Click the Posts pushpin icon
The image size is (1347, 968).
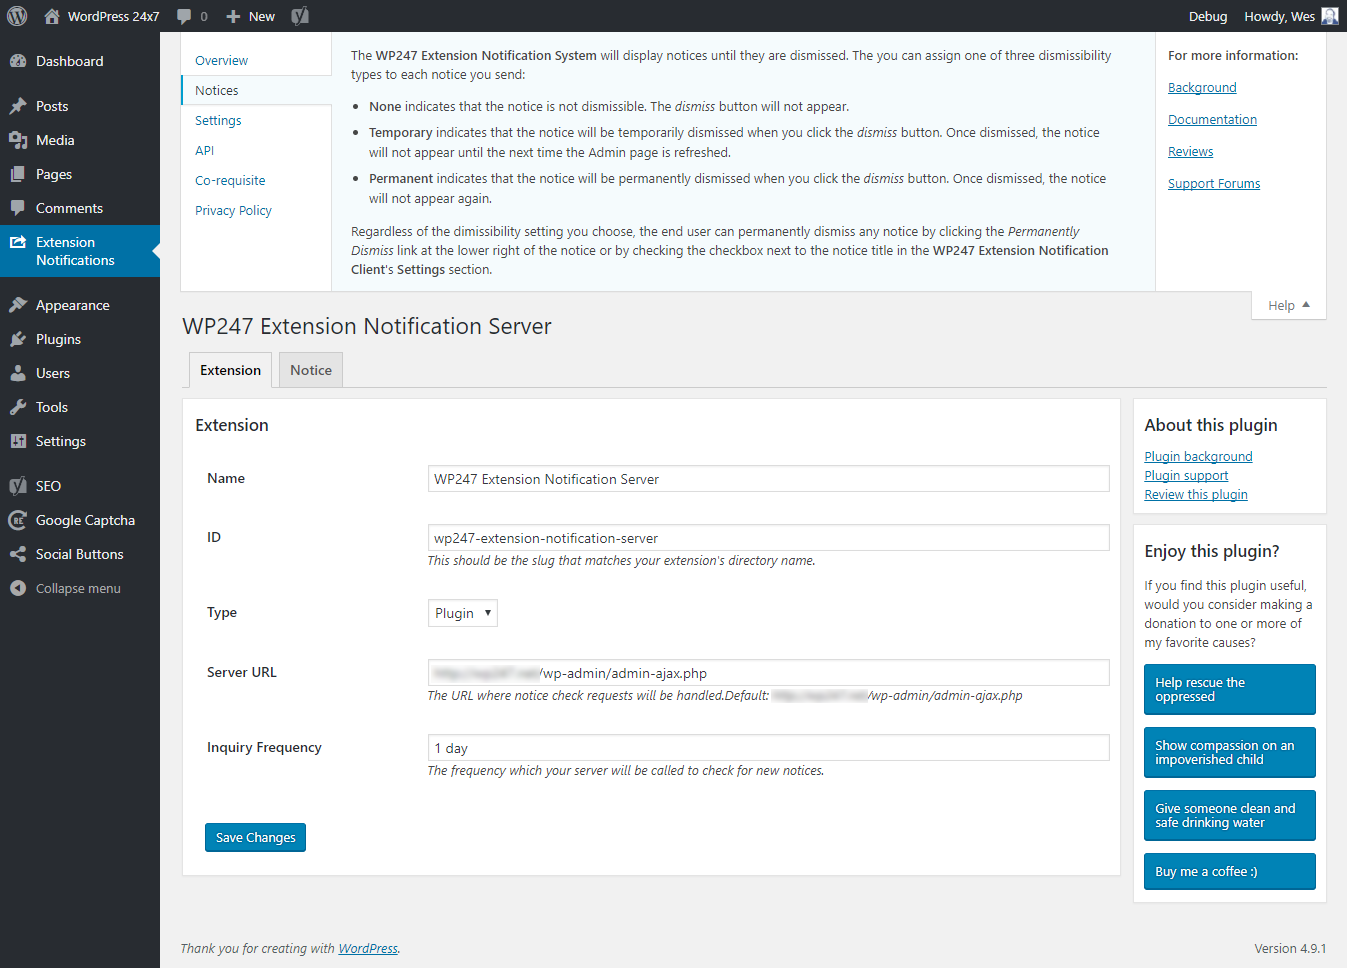[x=18, y=106]
